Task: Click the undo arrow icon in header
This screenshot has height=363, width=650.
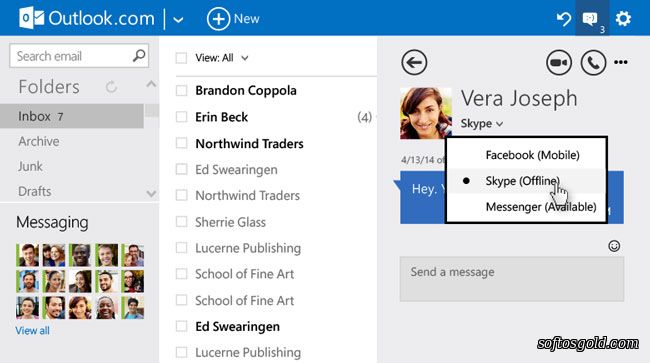Action: (564, 19)
